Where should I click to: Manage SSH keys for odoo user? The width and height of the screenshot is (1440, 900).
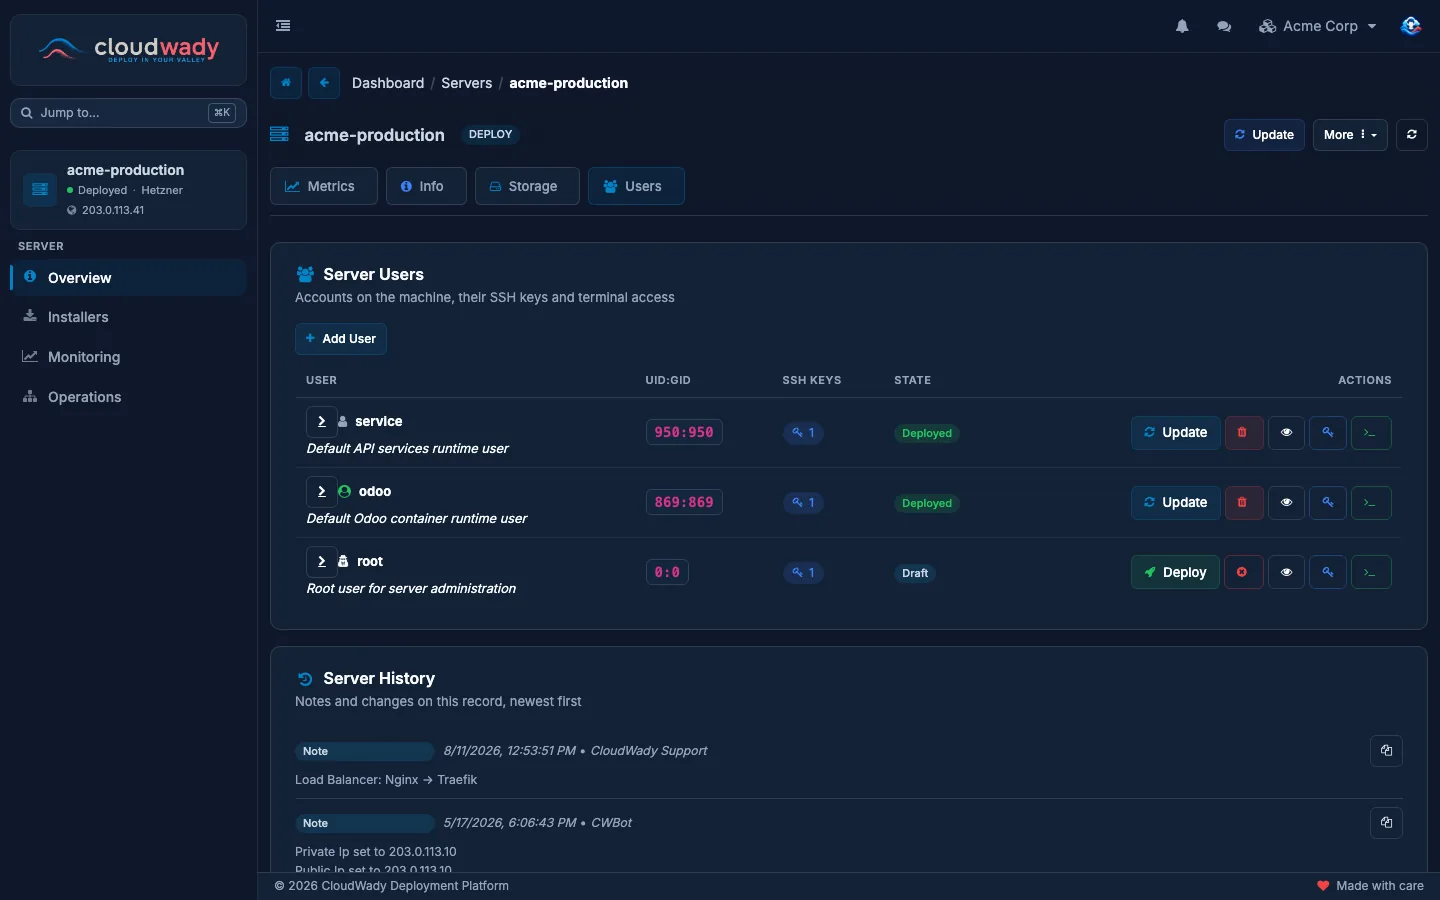point(1328,503)
